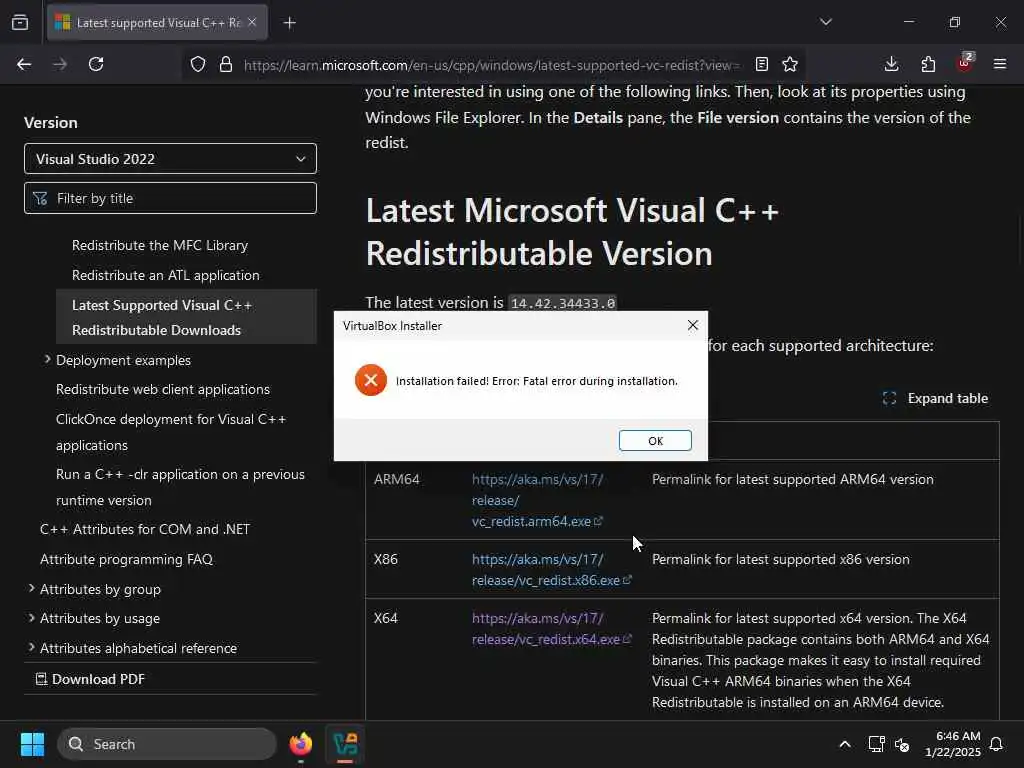This screenshot has height=768, width=1024.
Task: Click the muted volume tray icon
Action: pos(902,744)
